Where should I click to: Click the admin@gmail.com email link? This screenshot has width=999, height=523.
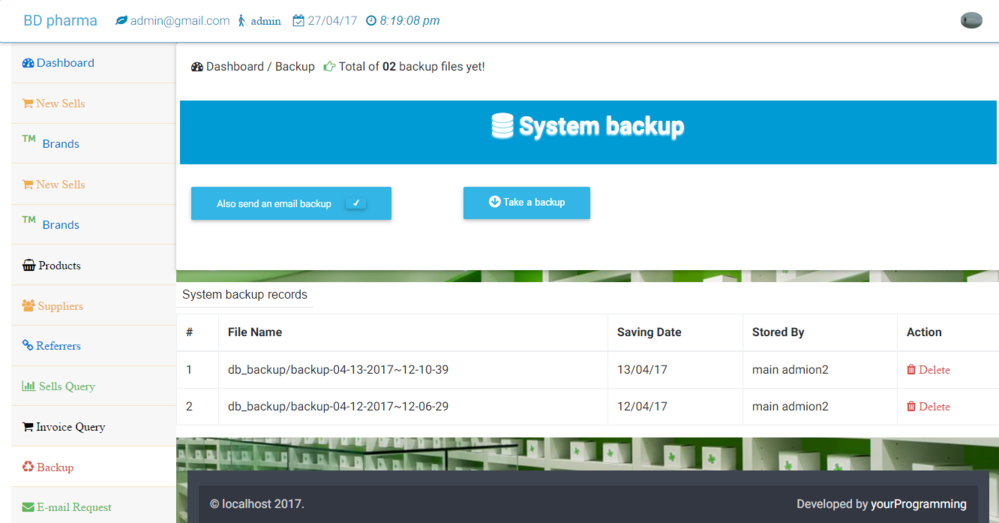click(179, 20)
